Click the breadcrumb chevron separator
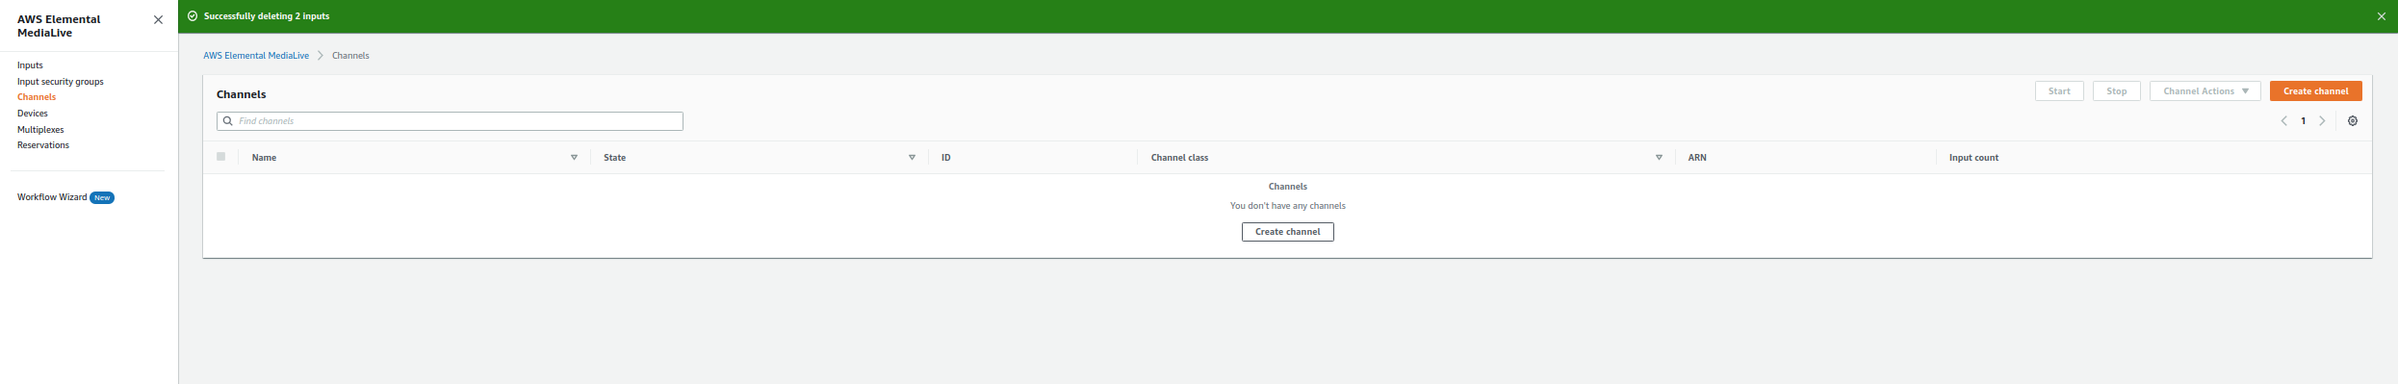Viewport: 2398px width, 384px height. 320,56
